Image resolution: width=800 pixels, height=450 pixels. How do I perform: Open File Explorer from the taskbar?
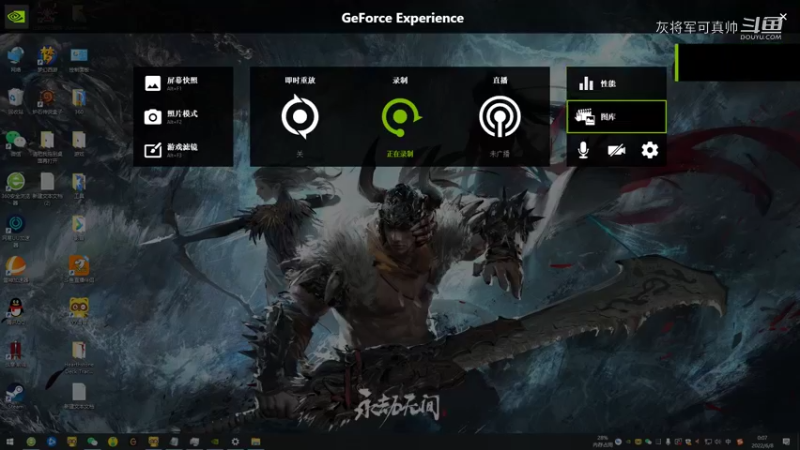pos(256,441)
